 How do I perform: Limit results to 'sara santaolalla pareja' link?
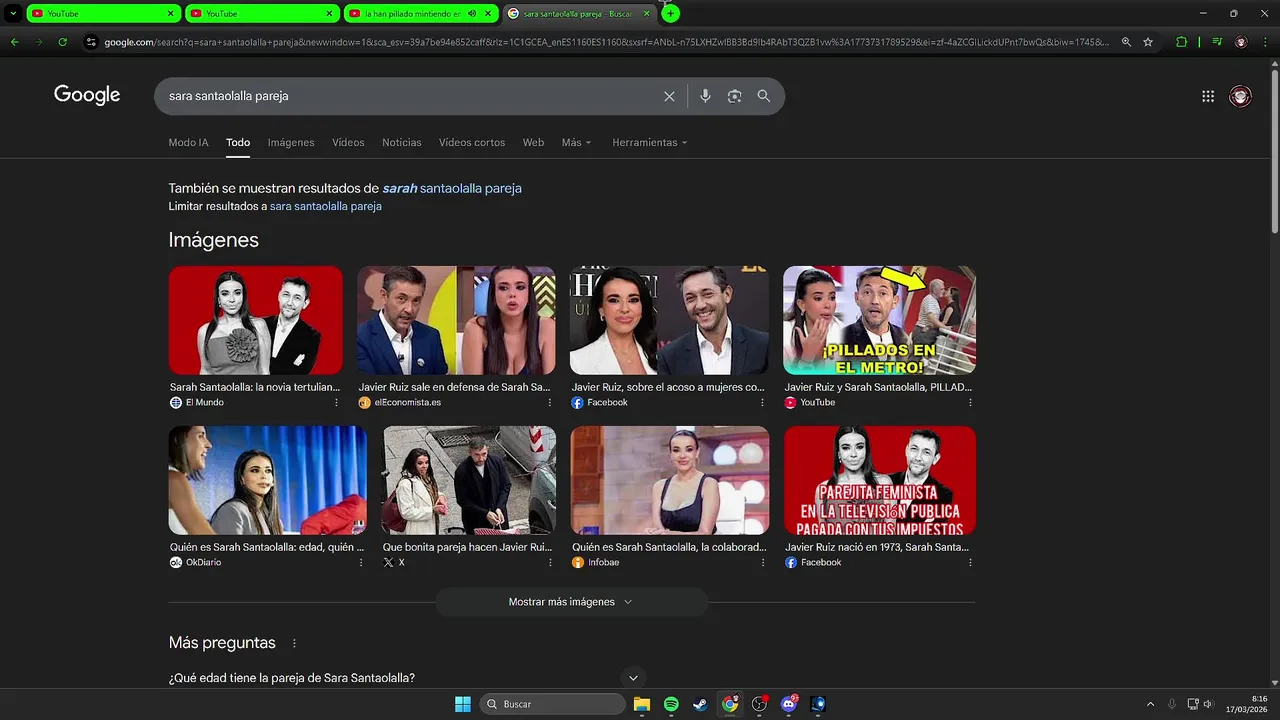326,206
